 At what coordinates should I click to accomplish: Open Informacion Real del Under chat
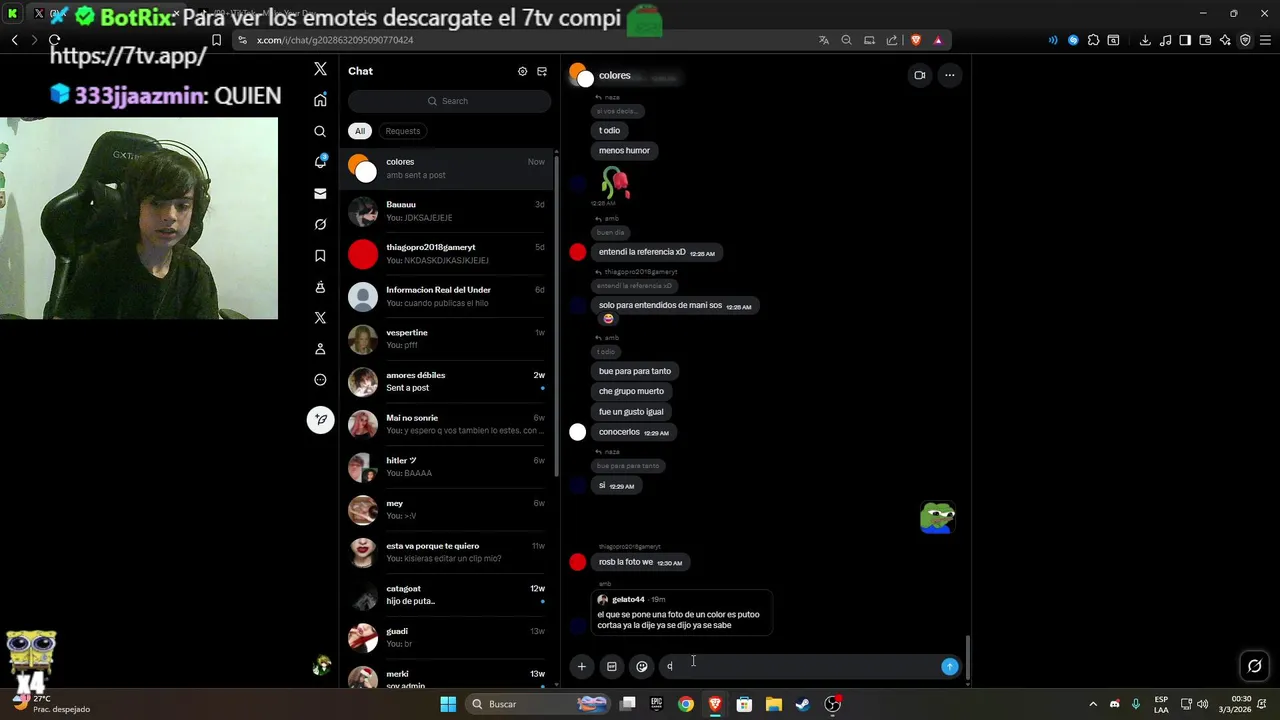tap(447, 296)
